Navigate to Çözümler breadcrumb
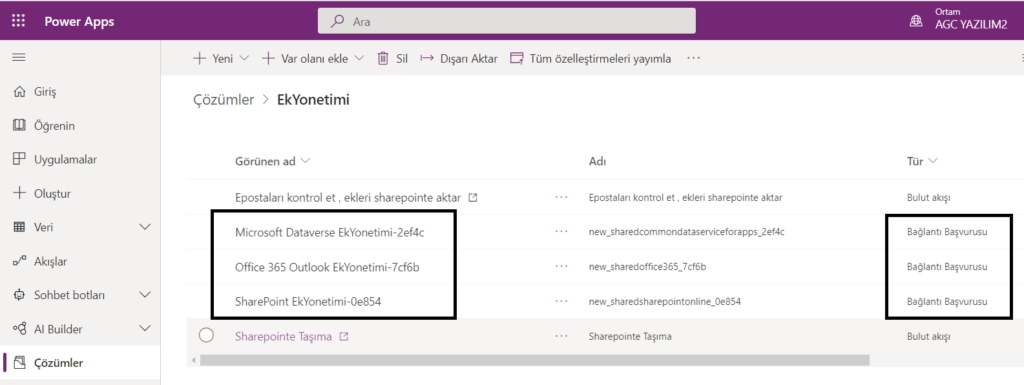The width and height of the screenshot is (1024, 385). pos(223,100)
